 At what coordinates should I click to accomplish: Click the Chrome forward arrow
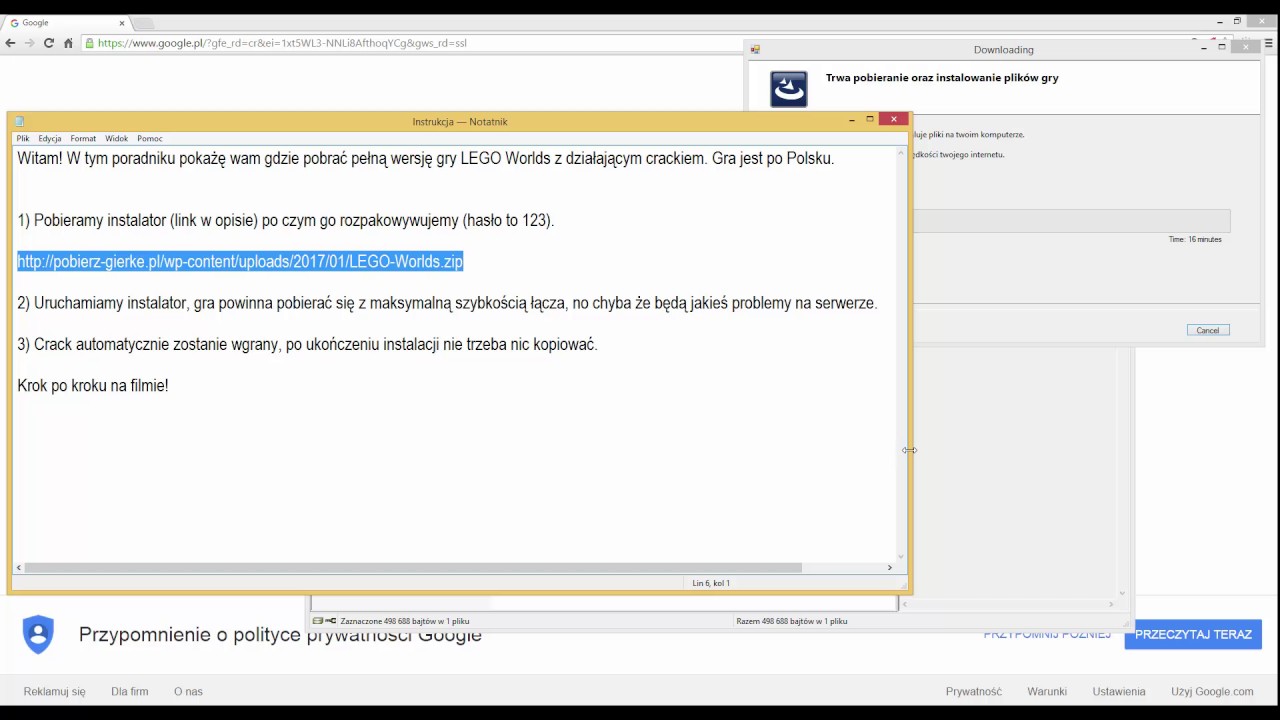(29, 43)
